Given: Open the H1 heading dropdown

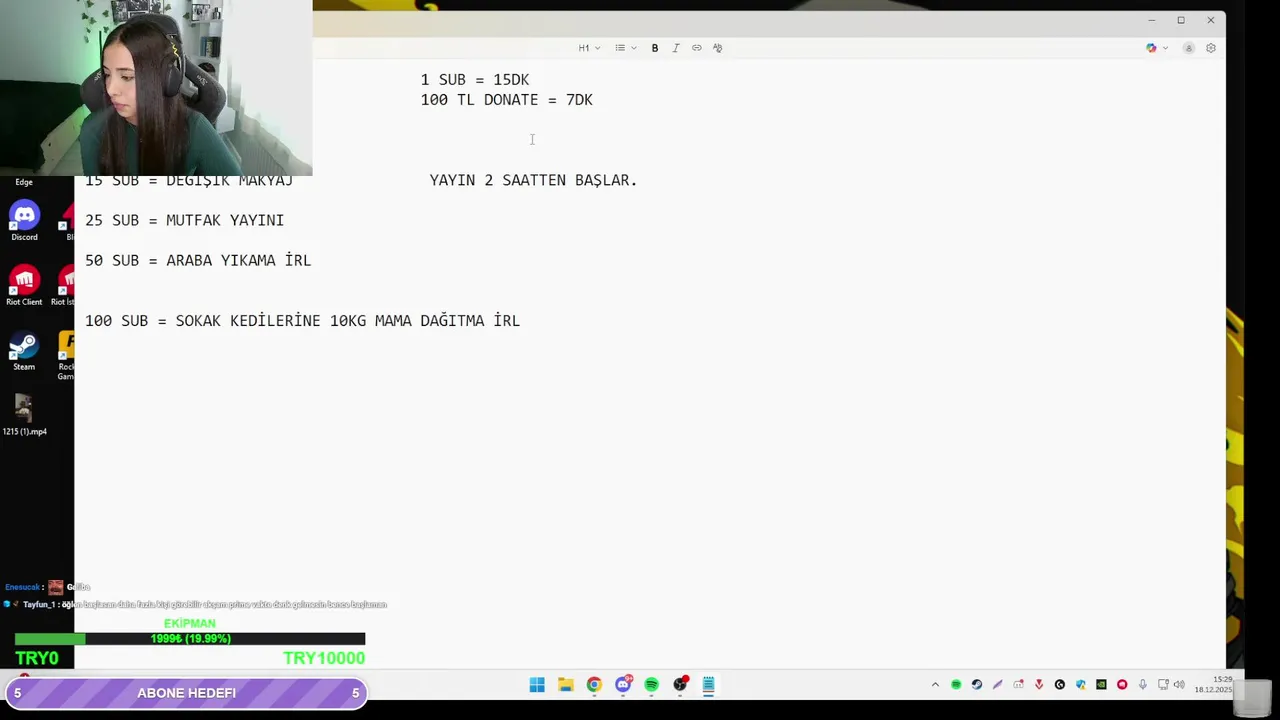Looking at the screenshot, I should 589,48.
